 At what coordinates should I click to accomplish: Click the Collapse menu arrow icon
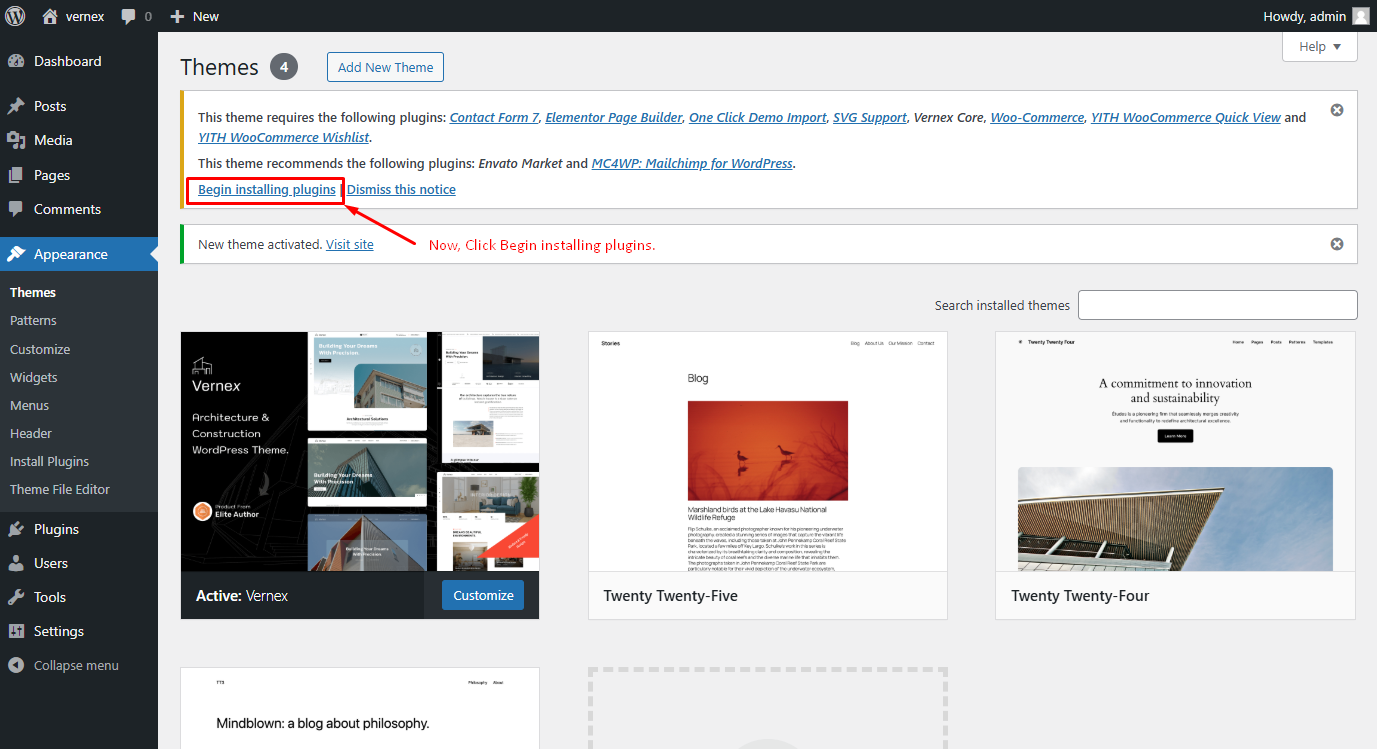point(16,665)
